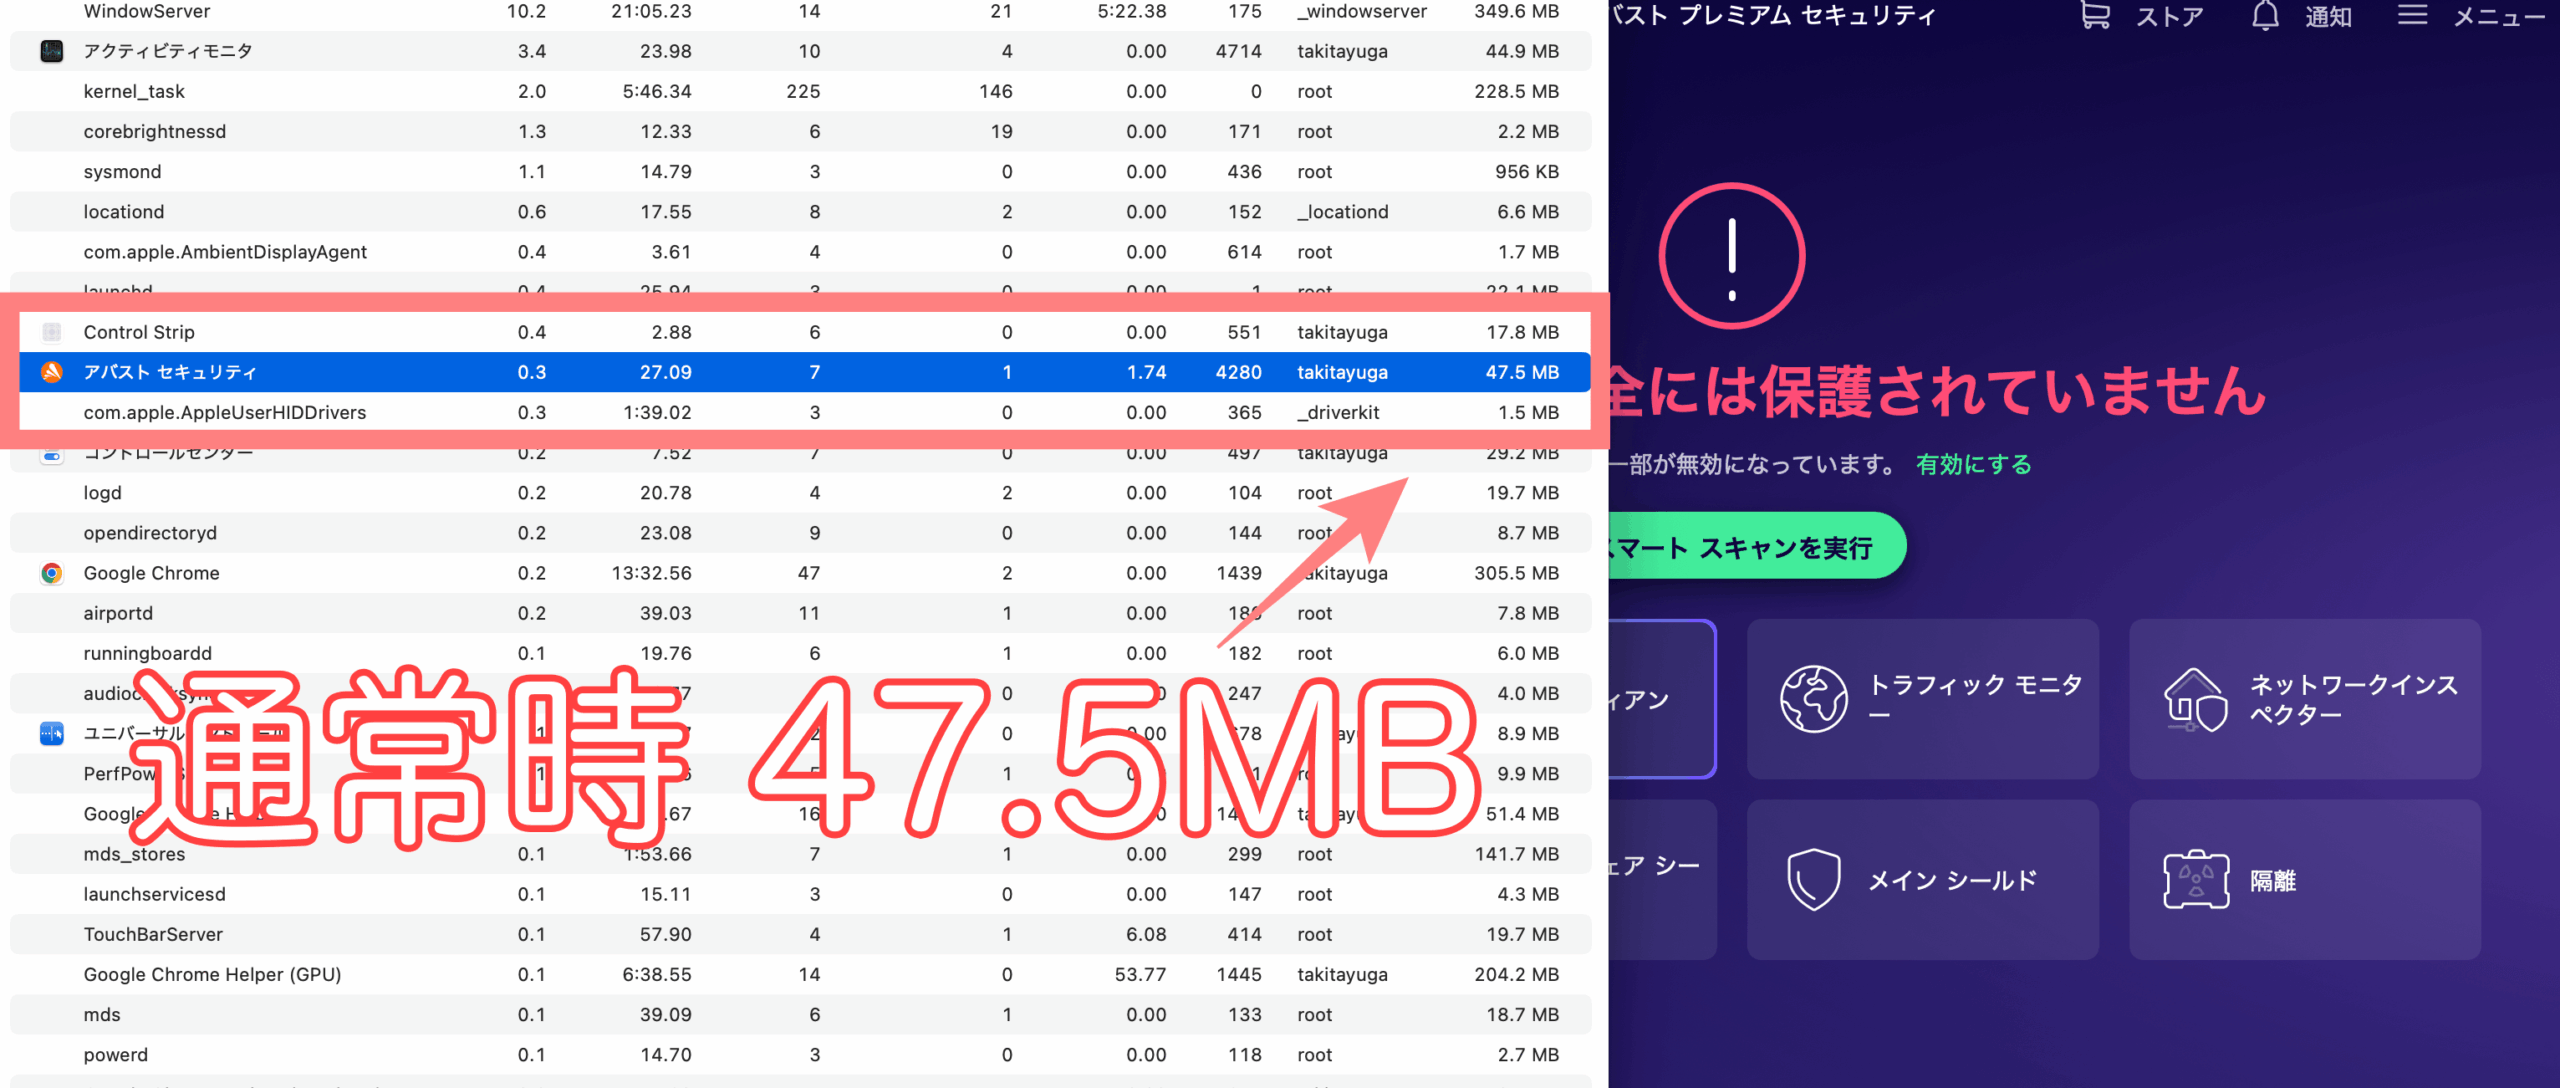Select the powerd process row
The width and height of the screenshot is (2560, 1088).
pyautogui.click(x=800, y=1054)
